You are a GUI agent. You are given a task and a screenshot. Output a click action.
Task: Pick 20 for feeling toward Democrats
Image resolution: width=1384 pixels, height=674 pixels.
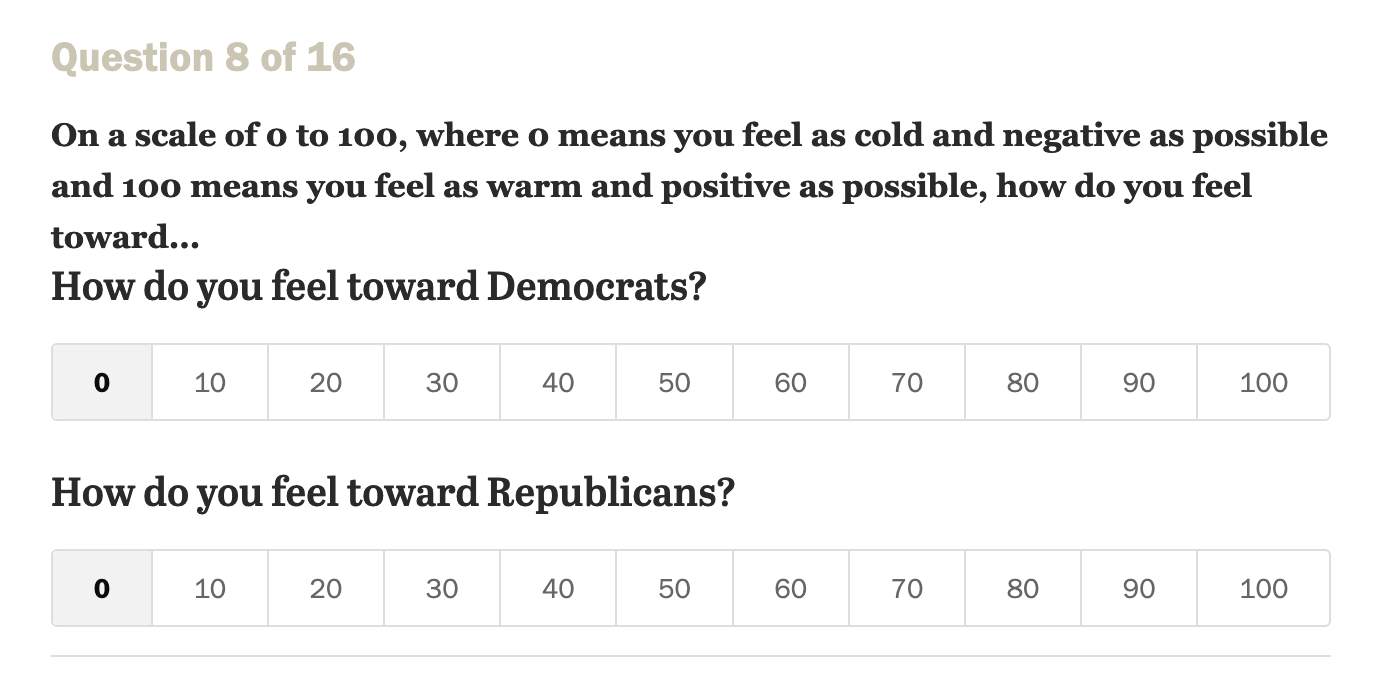coord(326,382)
